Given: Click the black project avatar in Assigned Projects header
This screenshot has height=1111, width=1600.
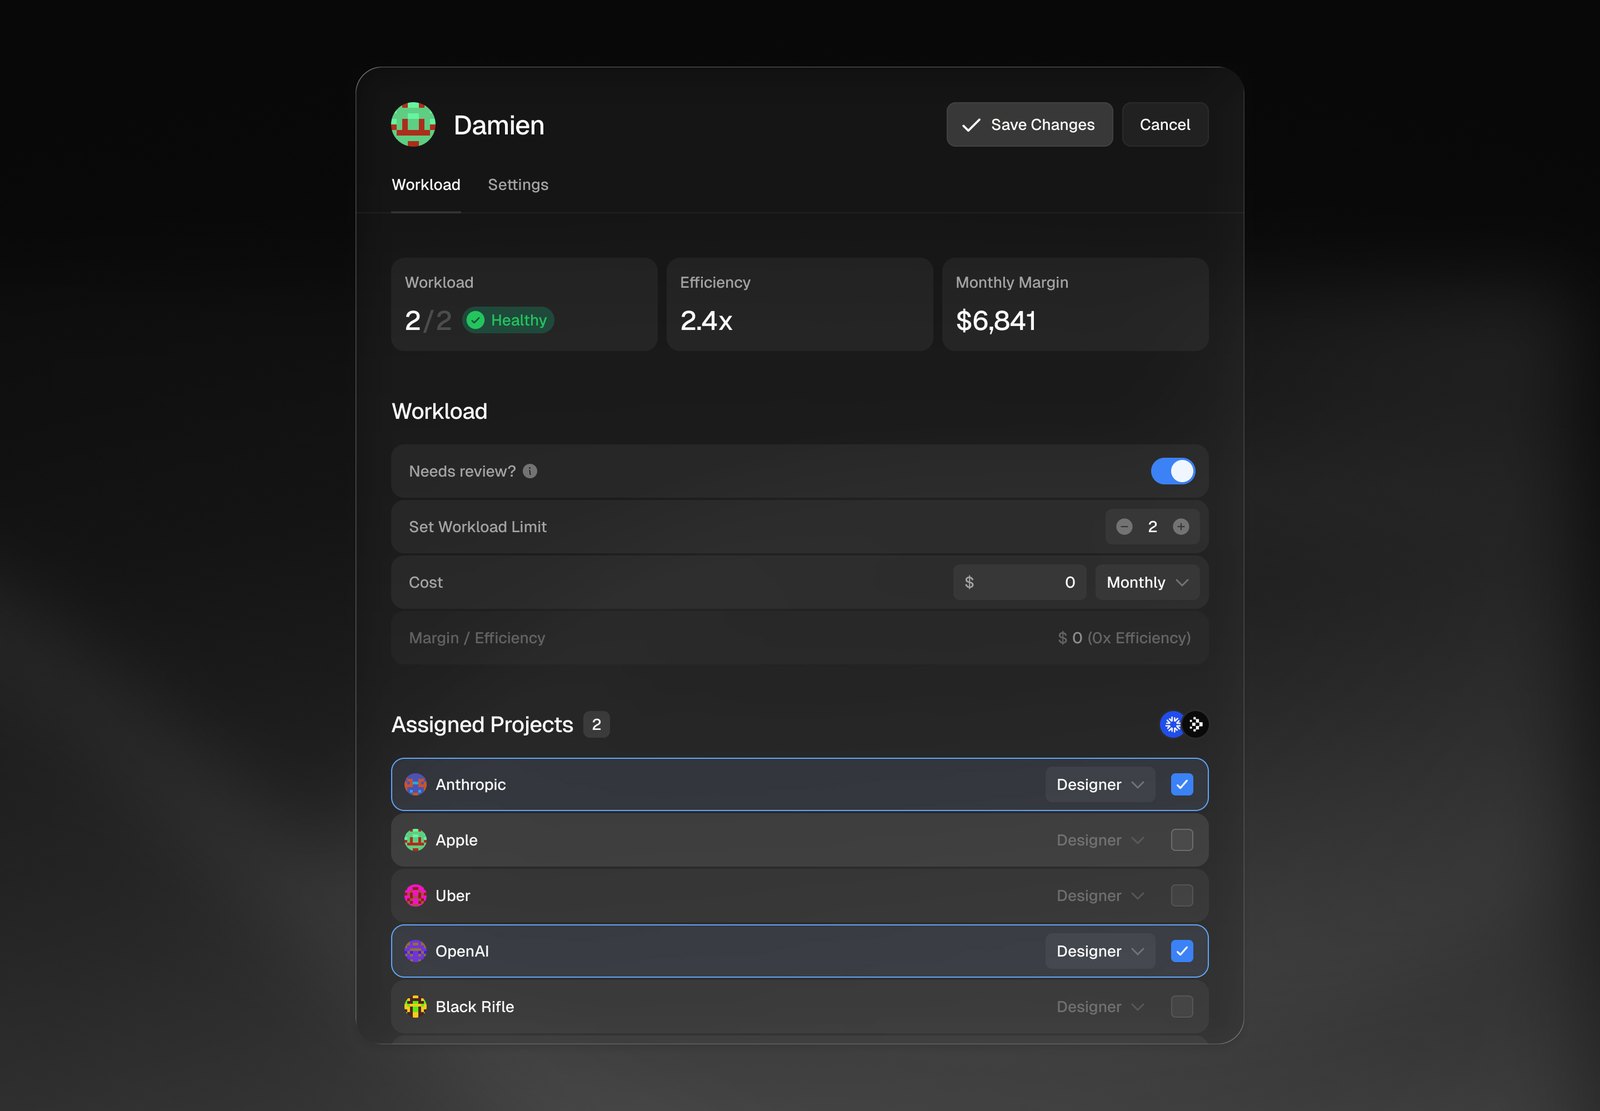Looking at the screenshot, I should point(1196,724).
